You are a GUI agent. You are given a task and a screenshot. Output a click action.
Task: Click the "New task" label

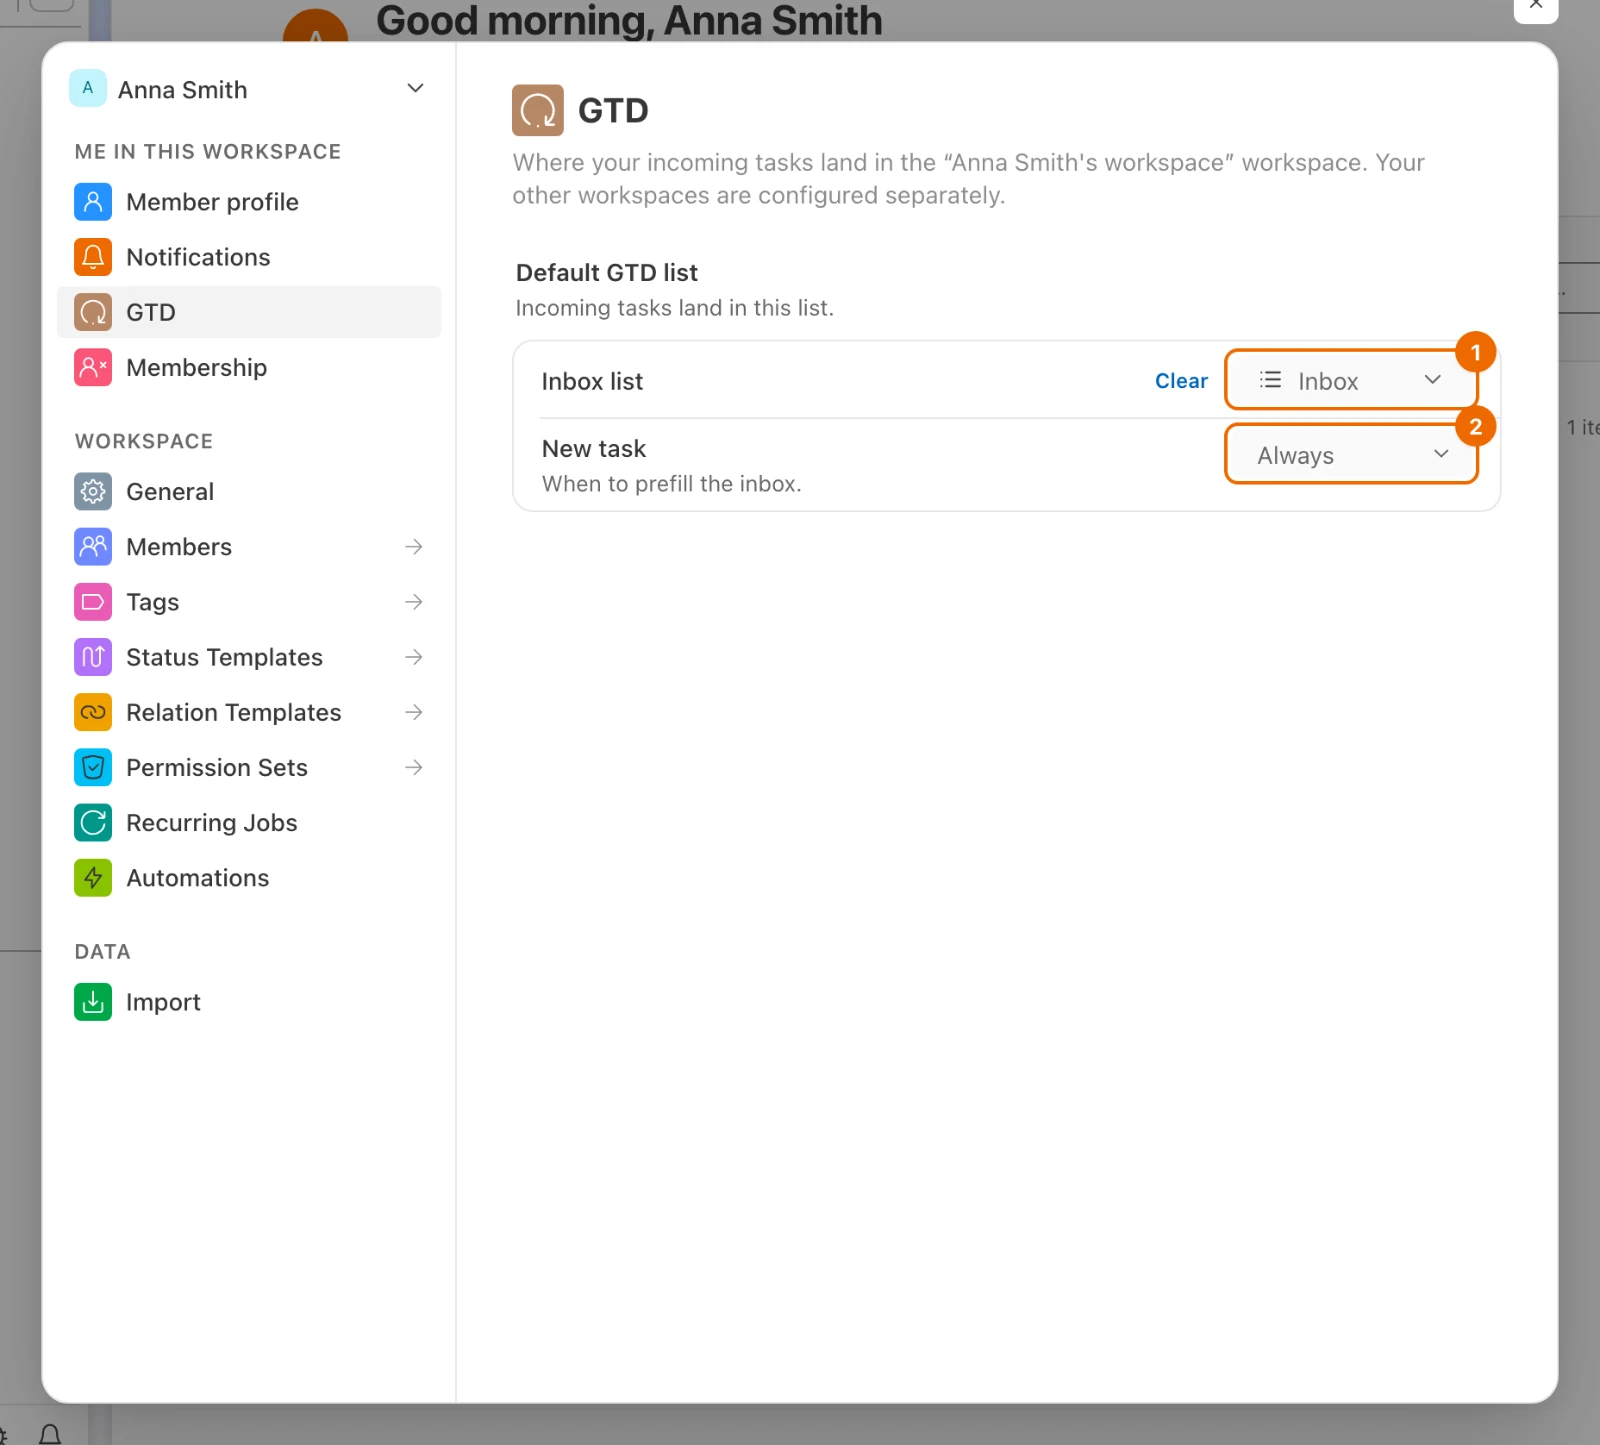[x=594, y=449]
